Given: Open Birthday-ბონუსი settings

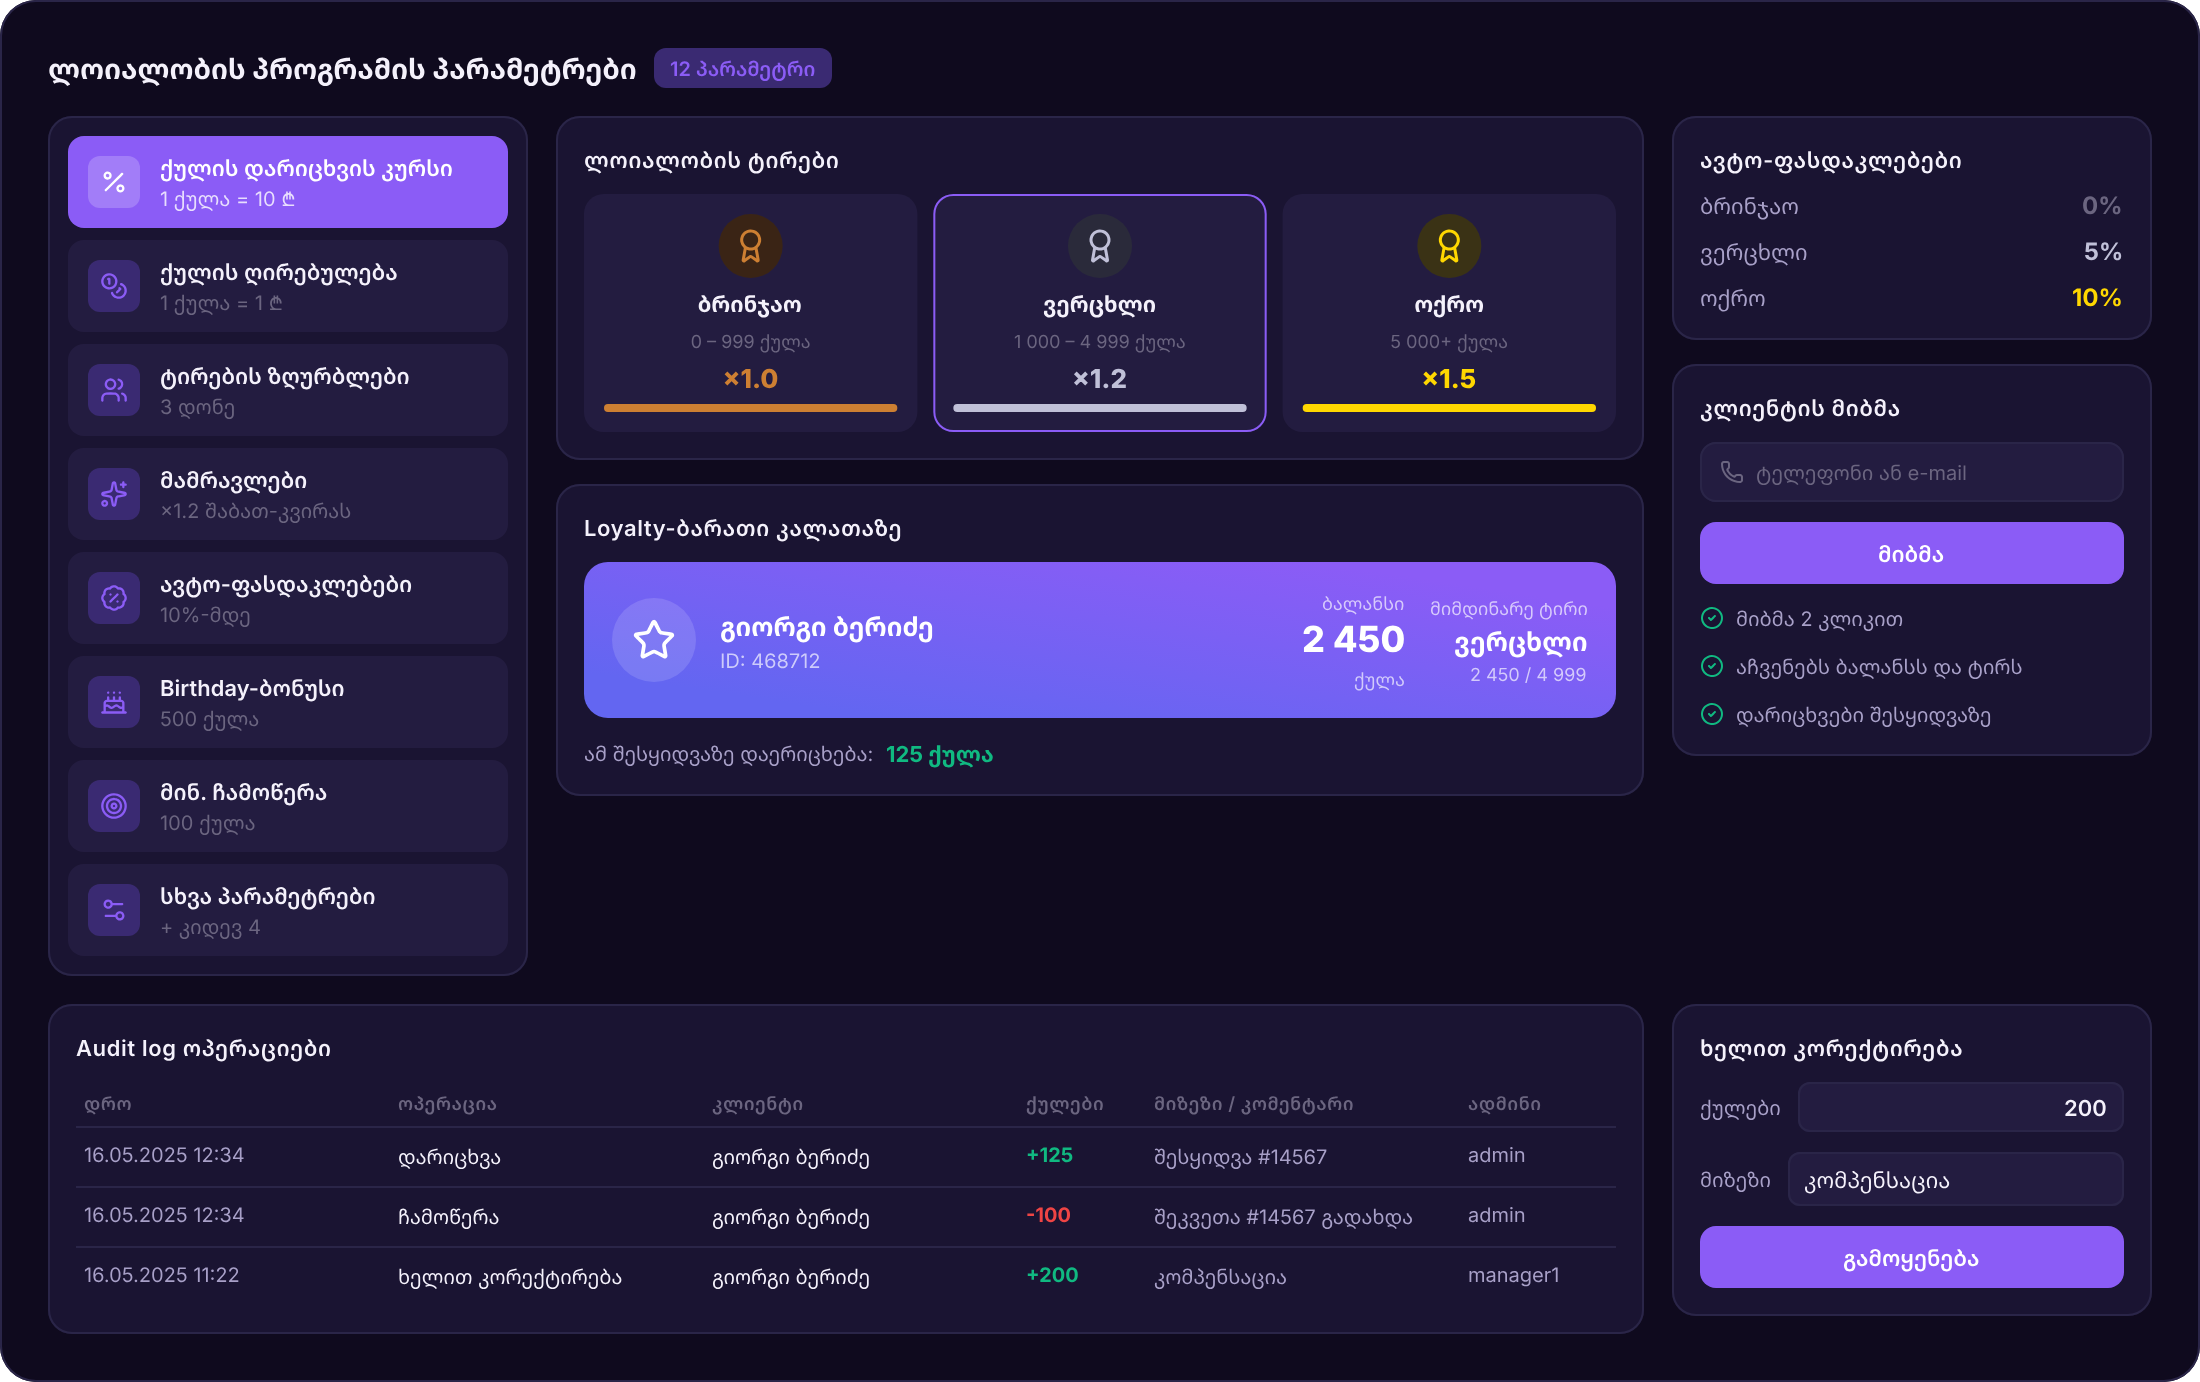Looking at the screenshot, I should pos(288,702).
